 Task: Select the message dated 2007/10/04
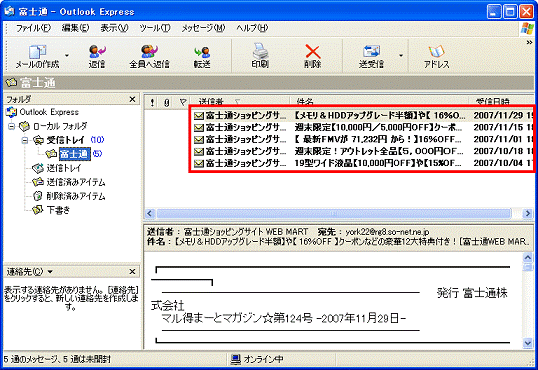[x=363, y=163]
